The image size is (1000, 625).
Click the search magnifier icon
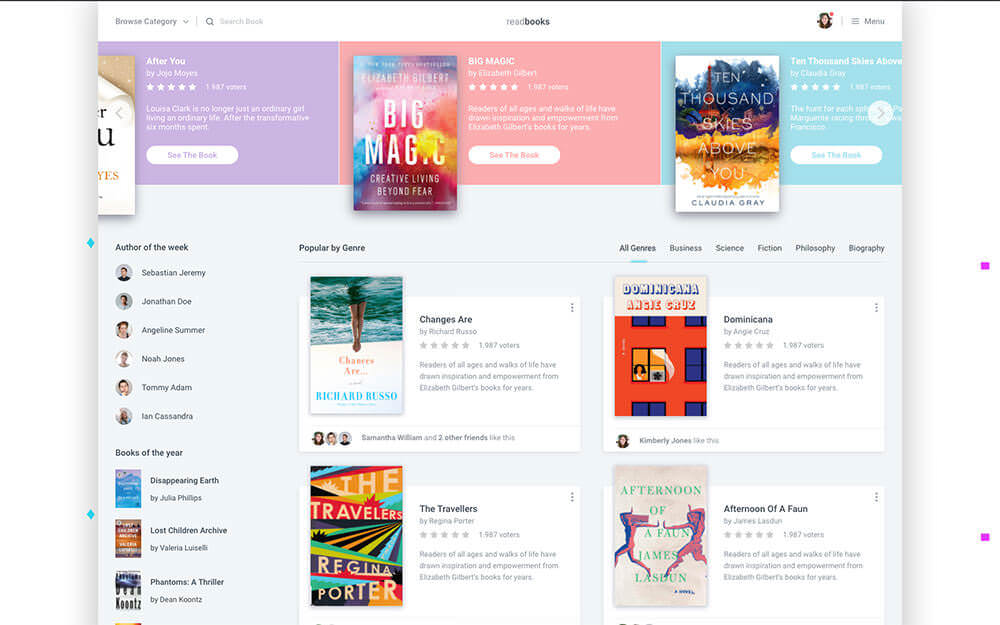(209, 22)
